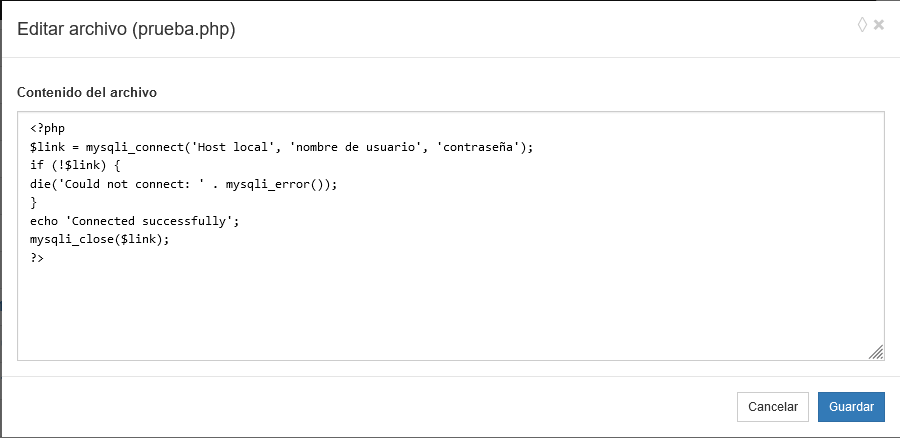Click the 'Contenido del archivo' label
The width and height of the screenshot is (900, 438).
87,92
